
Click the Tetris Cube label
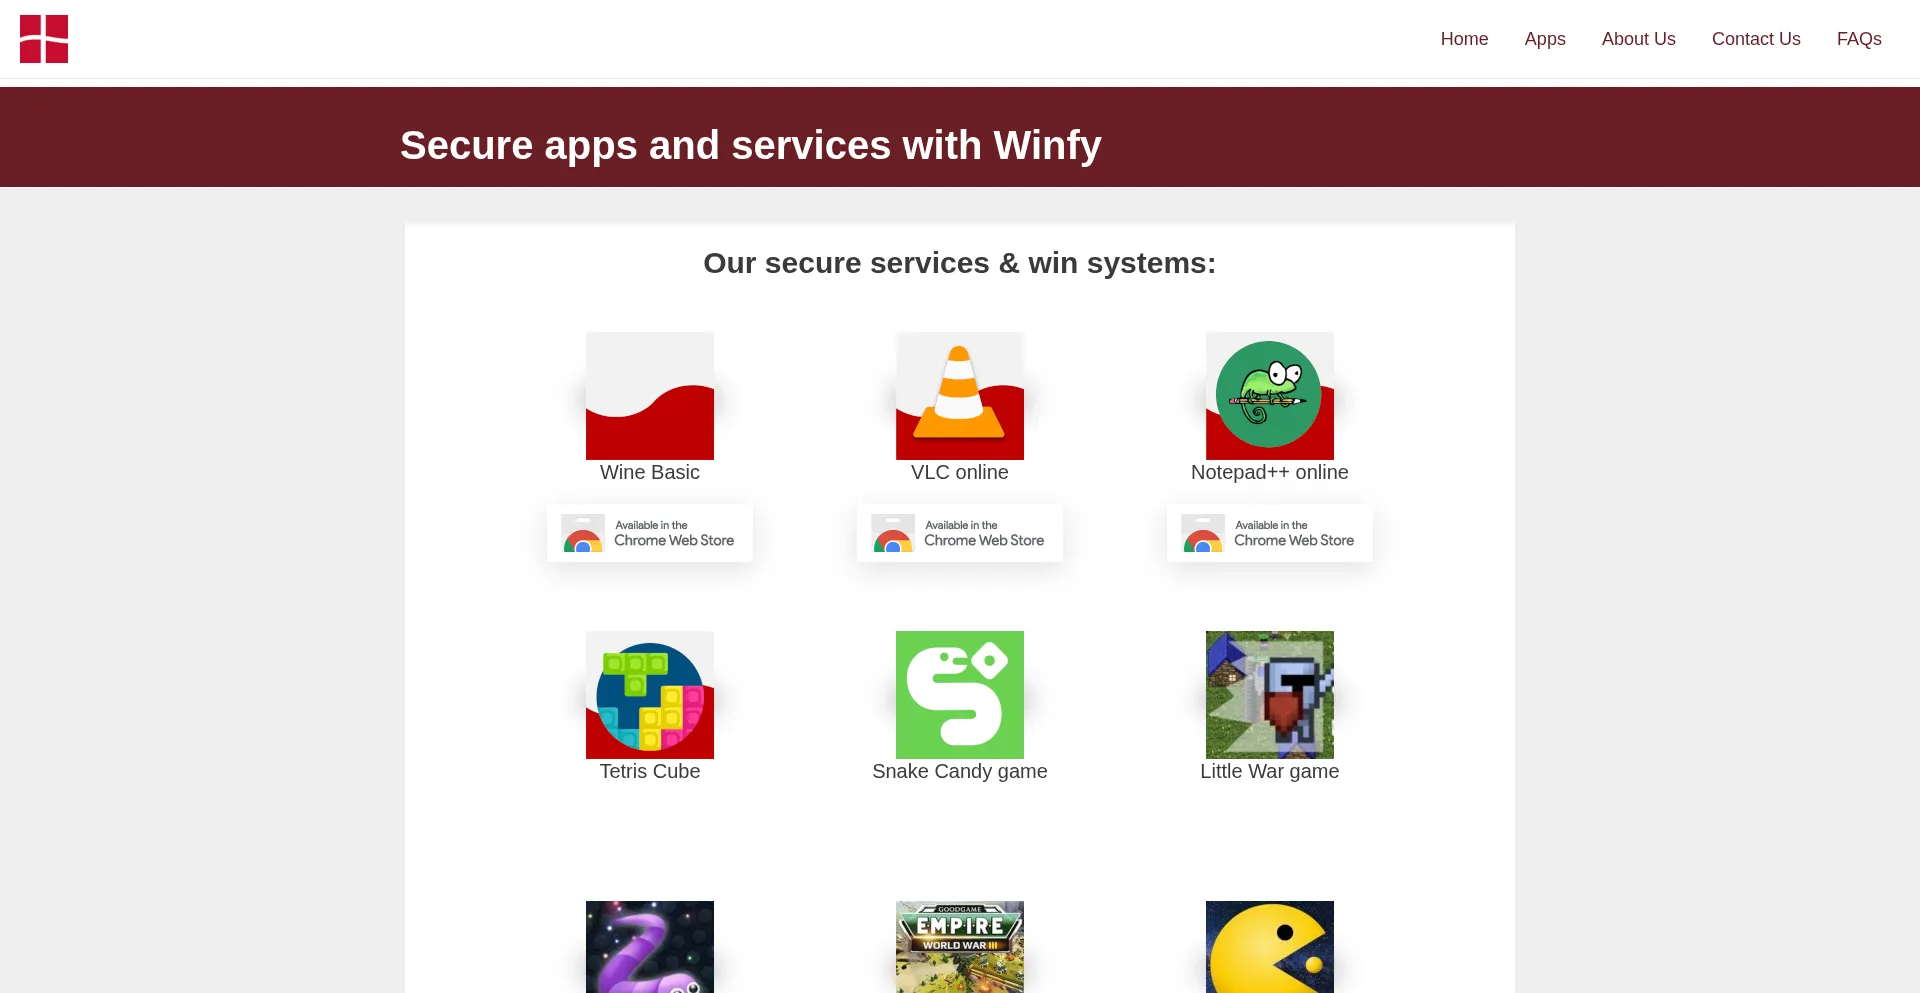650,771
